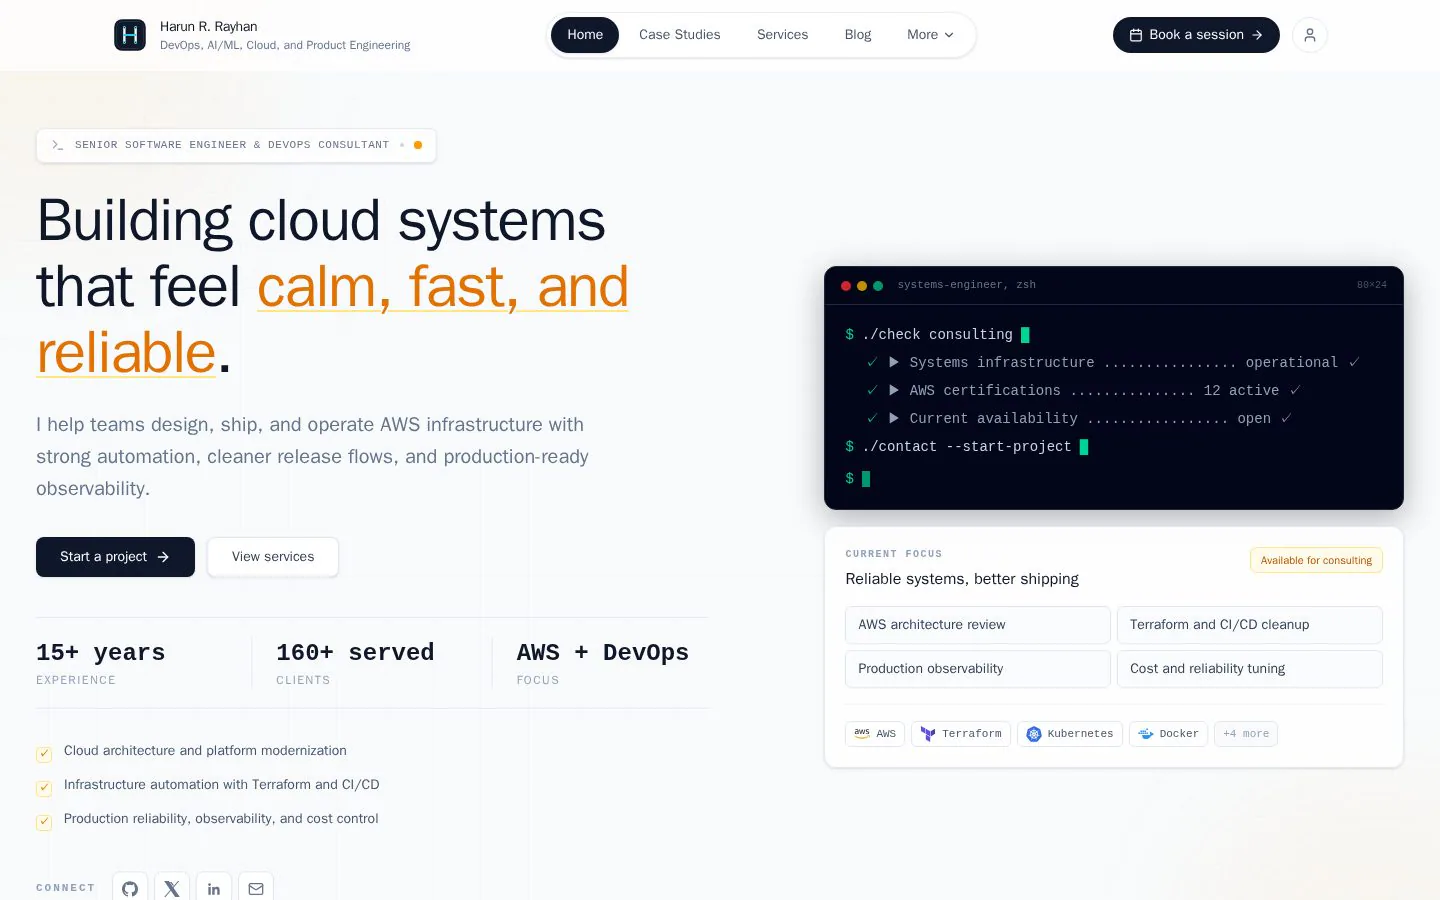Go to the Home tab
The image size is (1440, 900).
coord(585,35)
